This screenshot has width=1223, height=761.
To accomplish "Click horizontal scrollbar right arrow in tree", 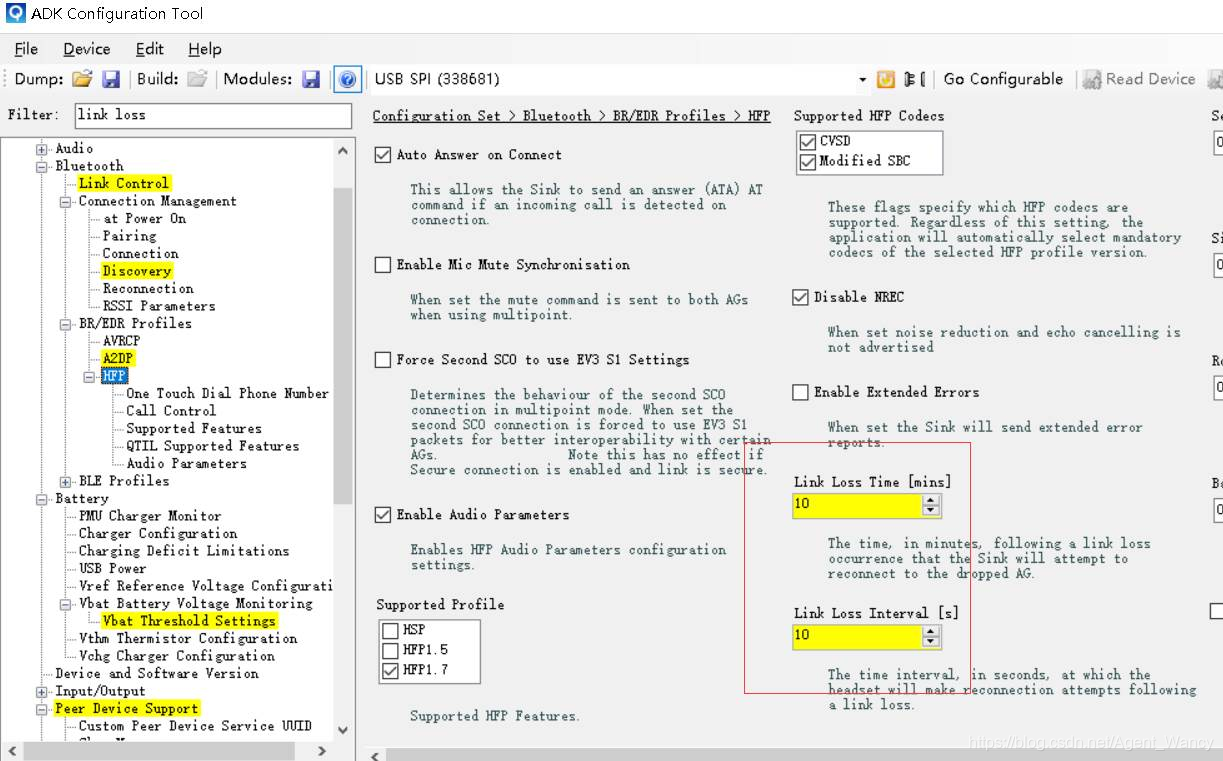I will [x=322, y=750].
